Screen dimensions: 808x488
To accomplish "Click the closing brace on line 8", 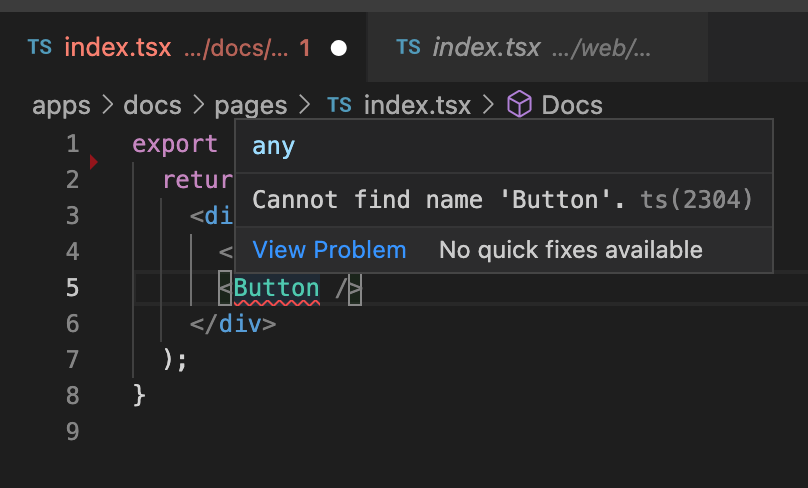I will [139, 395].
